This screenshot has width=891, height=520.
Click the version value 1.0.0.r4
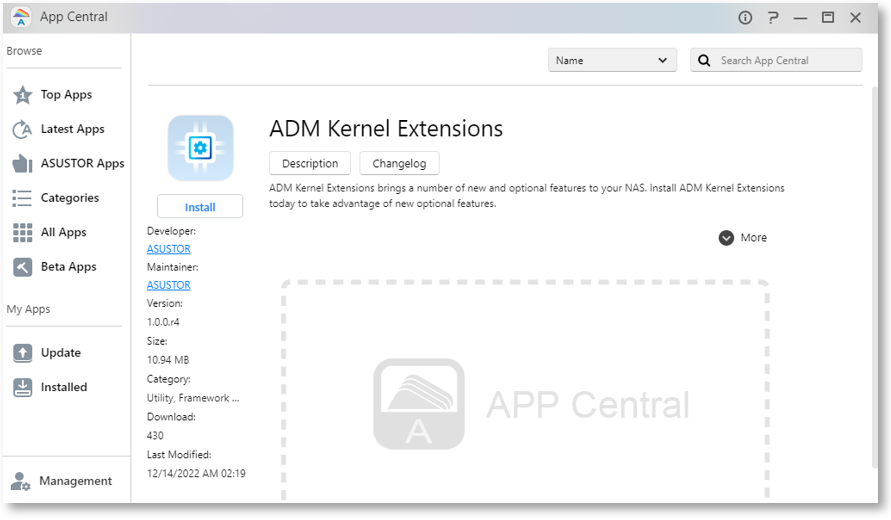point(163,322)
